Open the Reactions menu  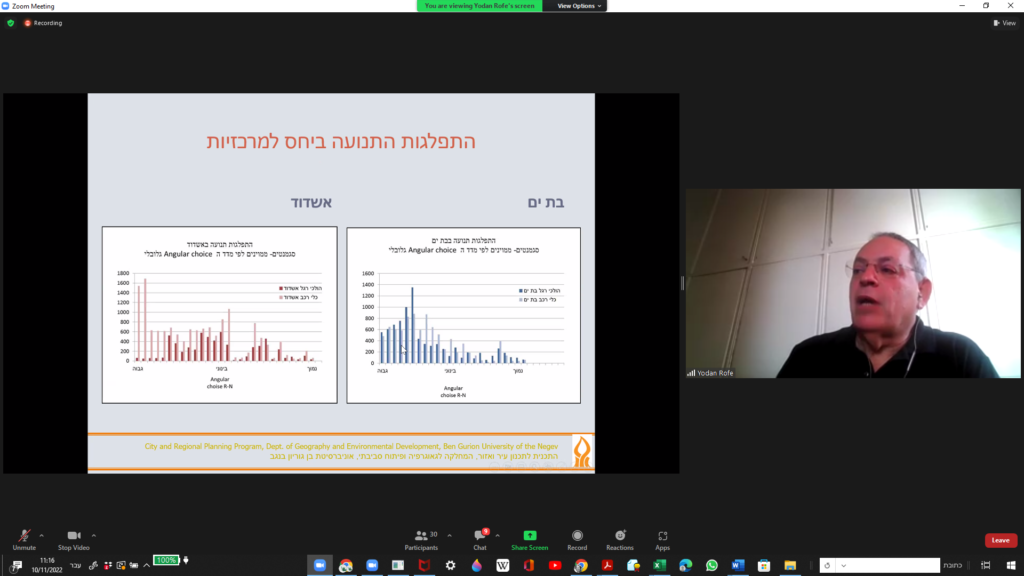(x=620, y=538)
